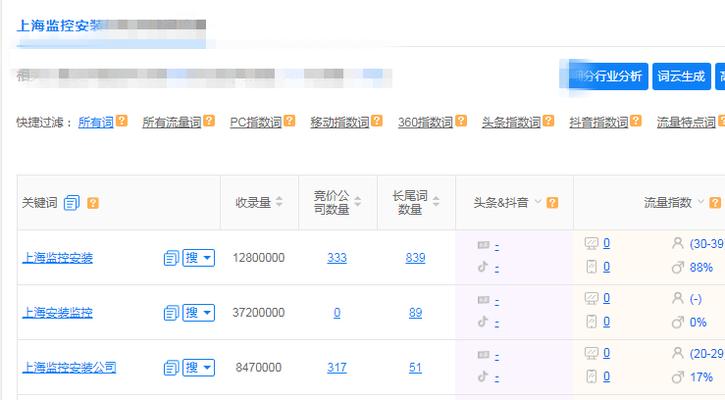Open help icon next to PC指数词
The width and height of the screenshot is (725, 400).
(x=289, y=121)
